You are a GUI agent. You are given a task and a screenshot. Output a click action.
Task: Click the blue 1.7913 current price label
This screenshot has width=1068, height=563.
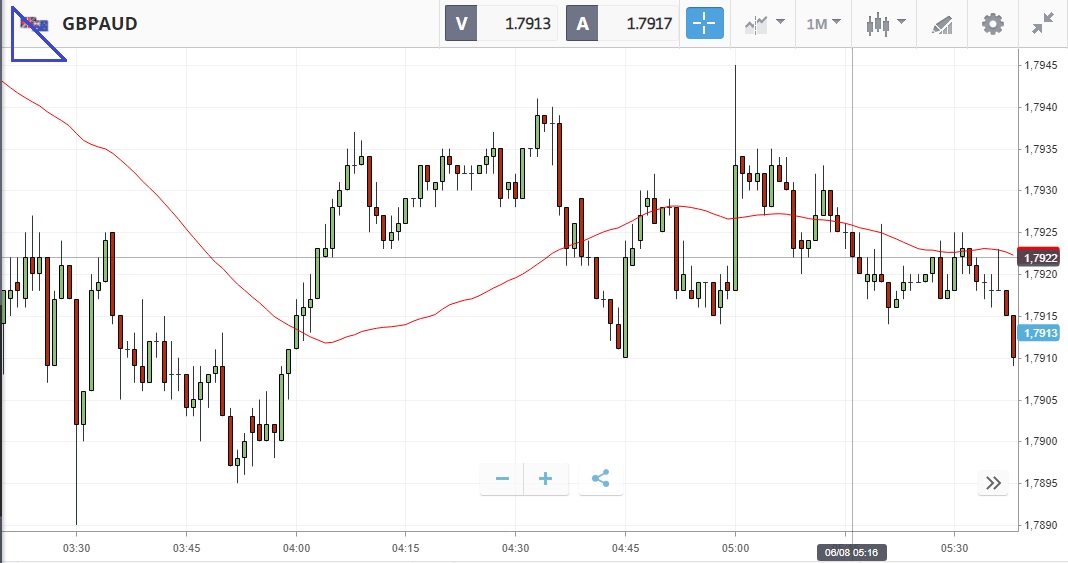point(1041,334)
